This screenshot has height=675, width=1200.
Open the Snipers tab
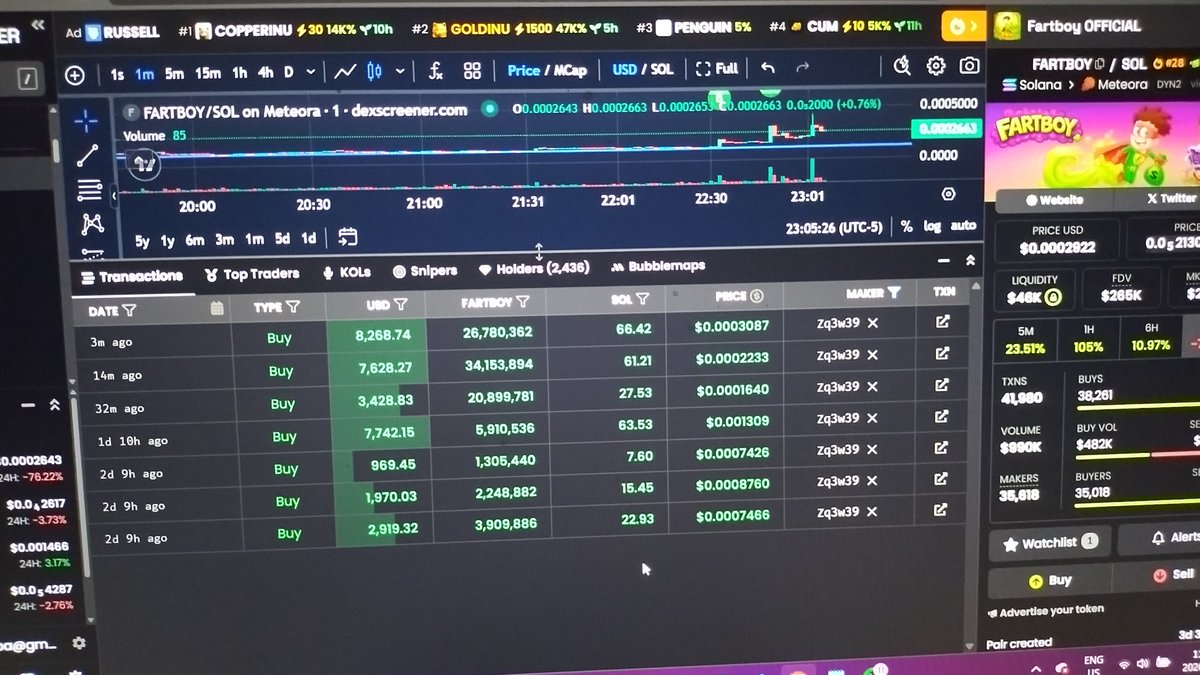coord(425,271)
